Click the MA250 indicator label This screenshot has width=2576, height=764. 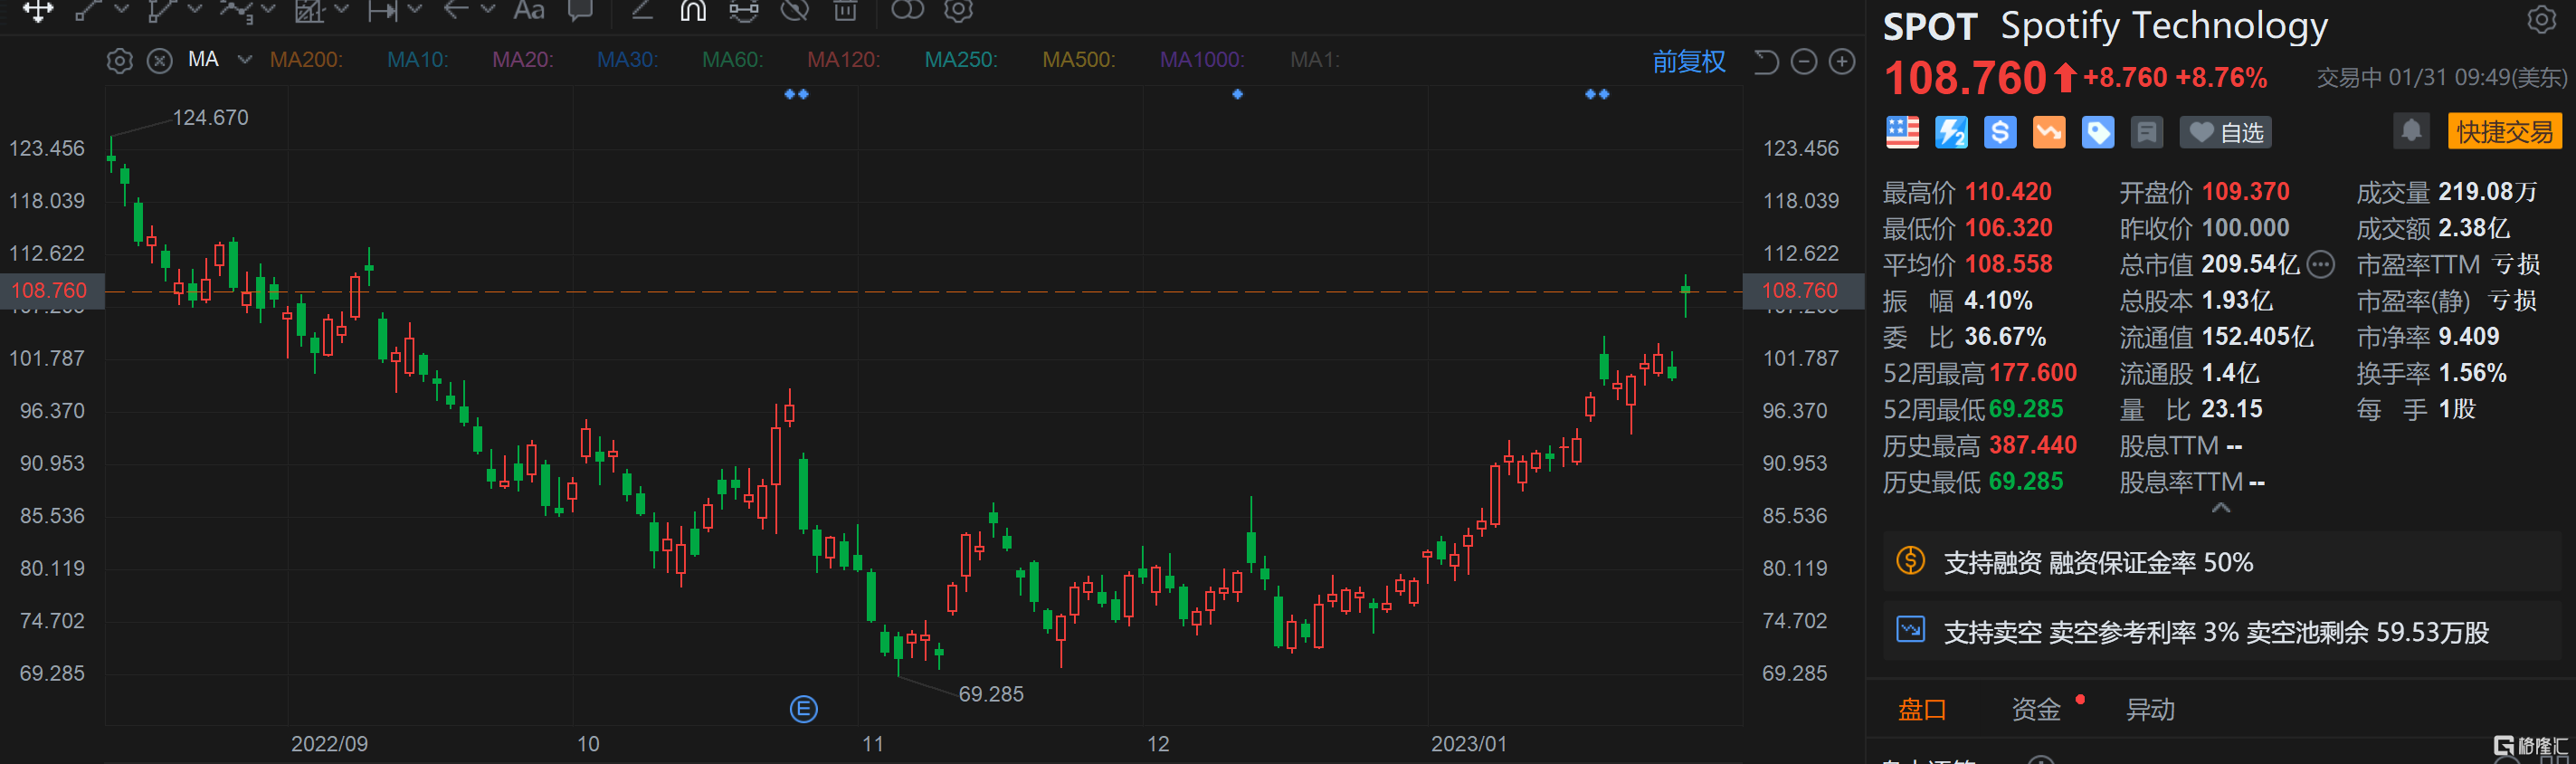(961, 60)
